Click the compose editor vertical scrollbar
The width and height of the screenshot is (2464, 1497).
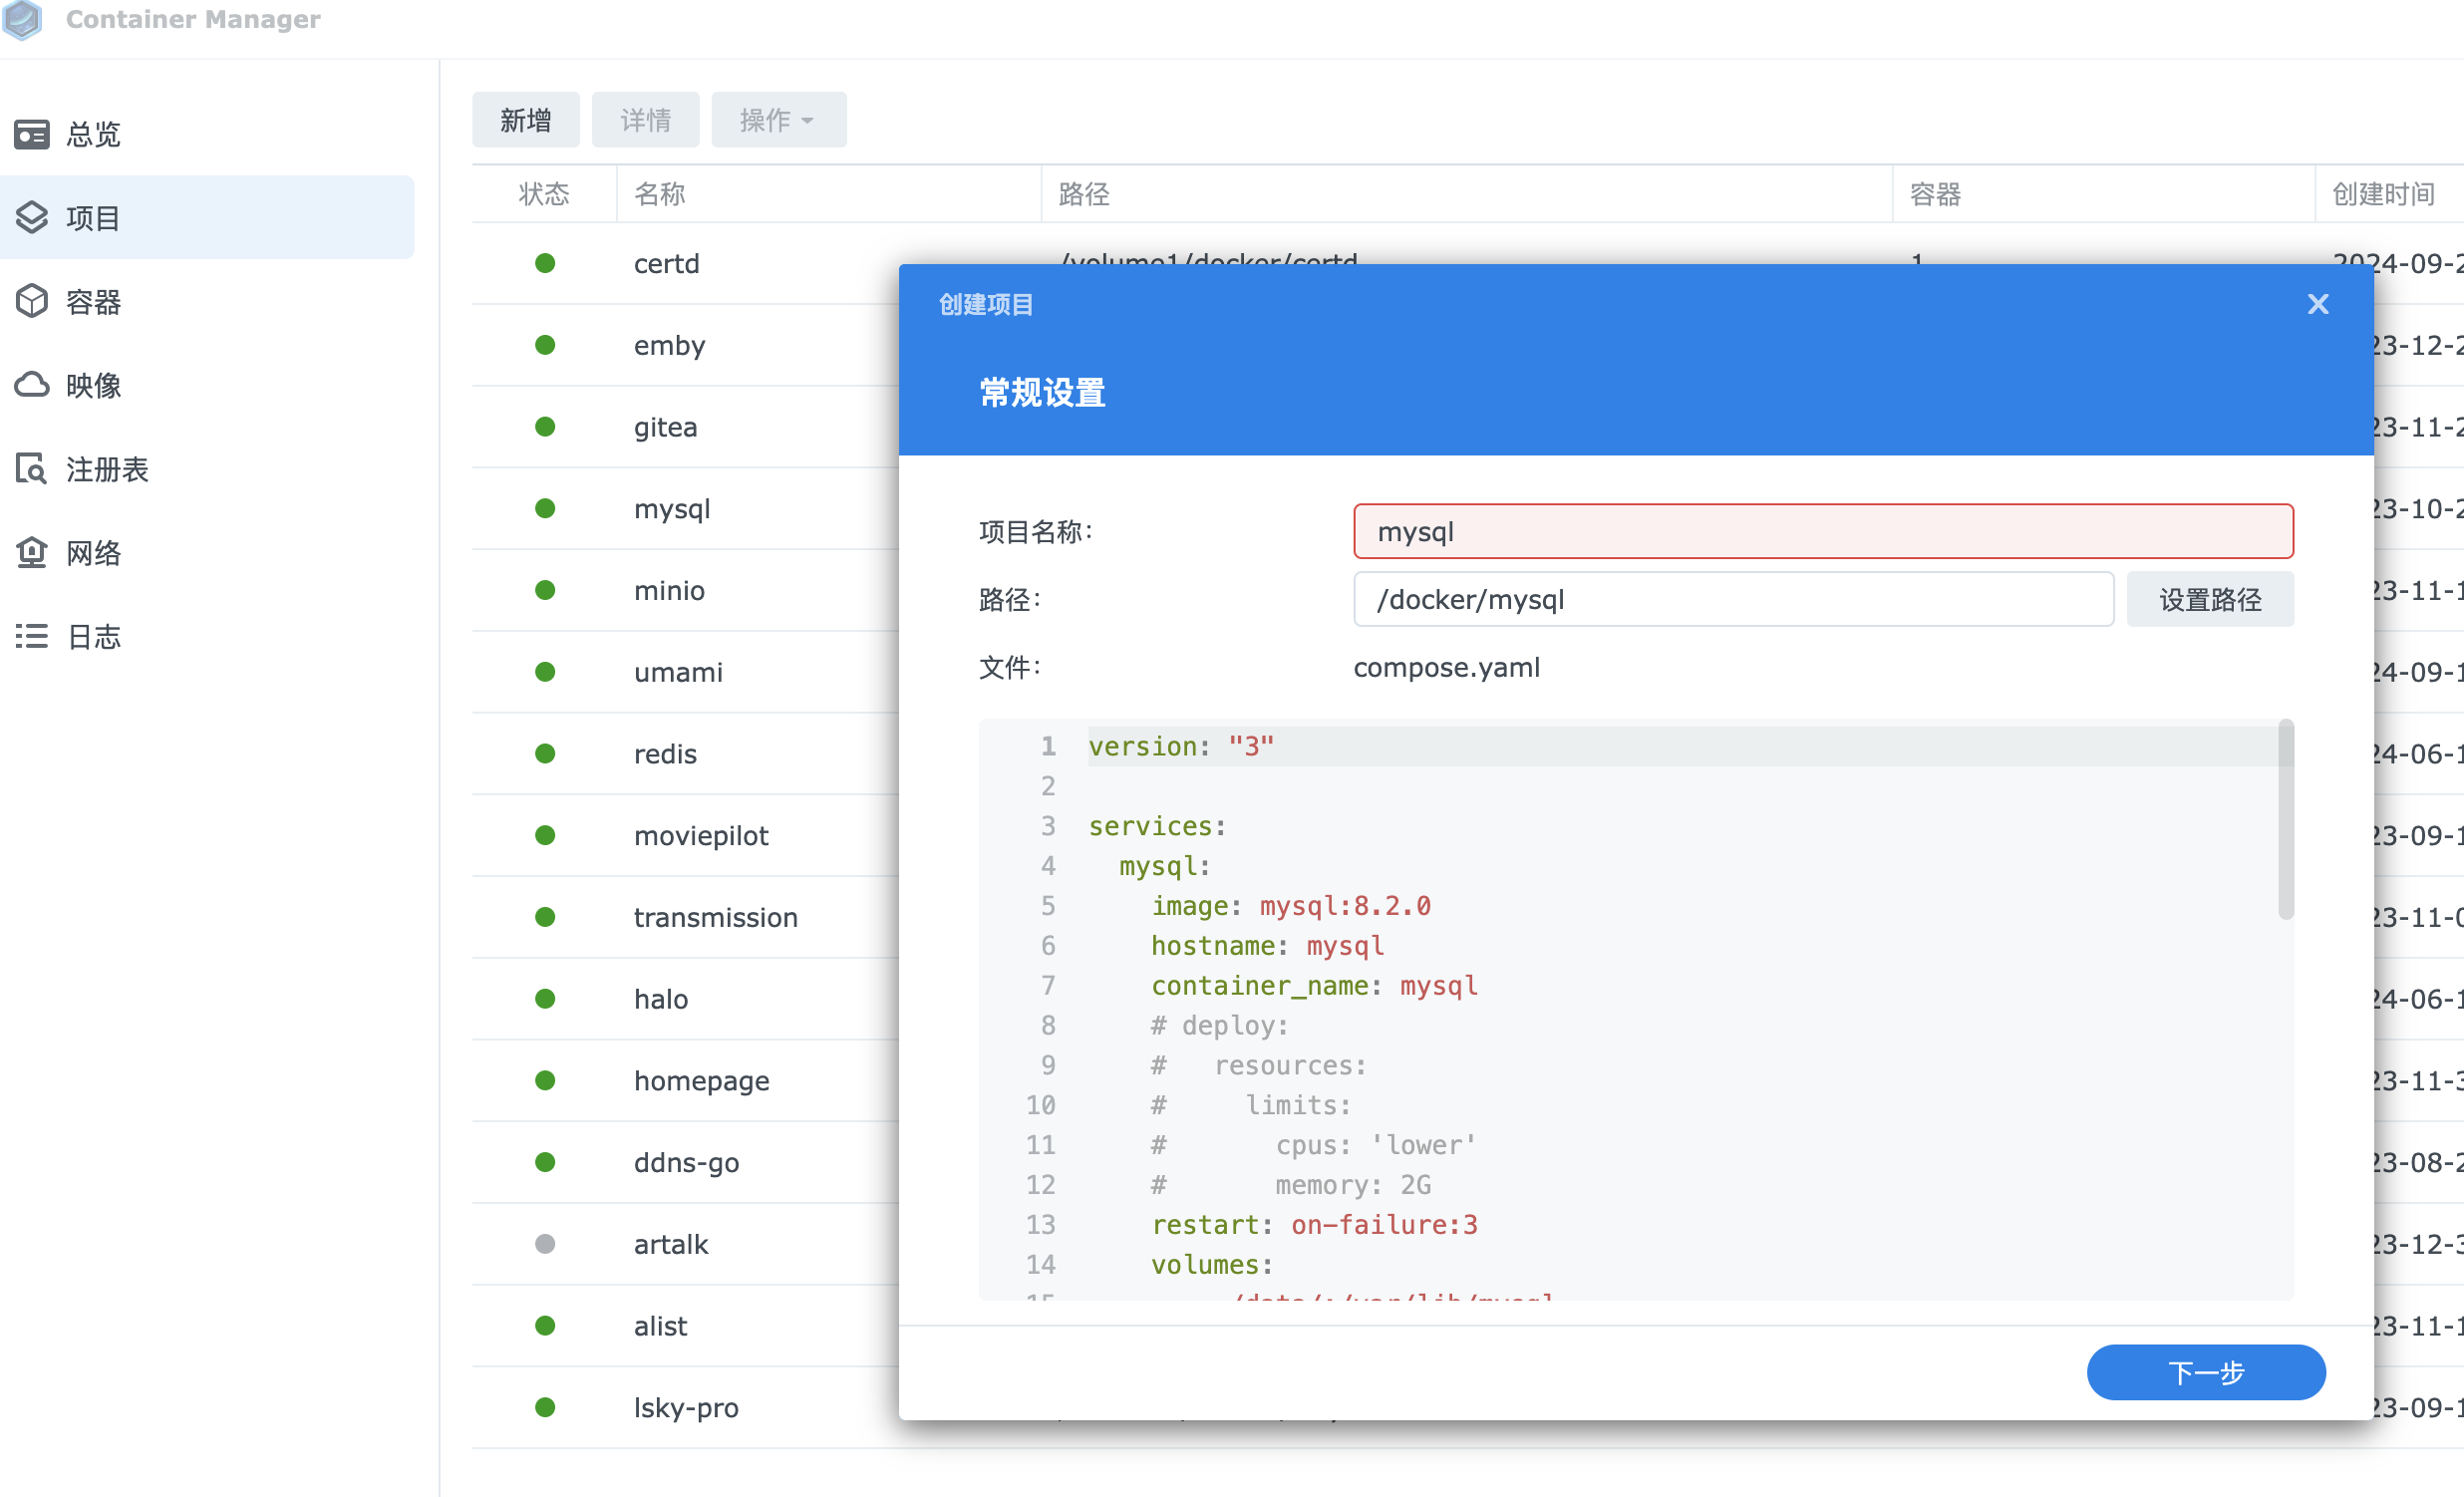[x=2285, y=820]
